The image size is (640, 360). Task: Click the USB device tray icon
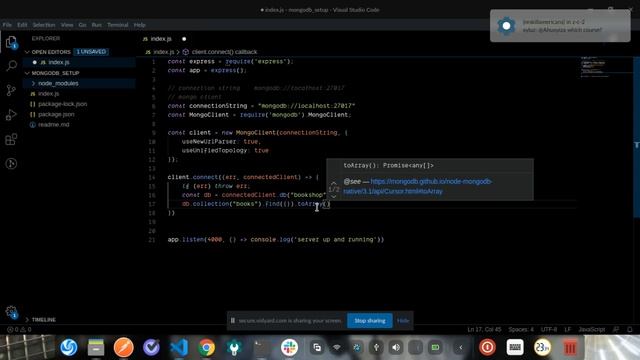(376, 347)
